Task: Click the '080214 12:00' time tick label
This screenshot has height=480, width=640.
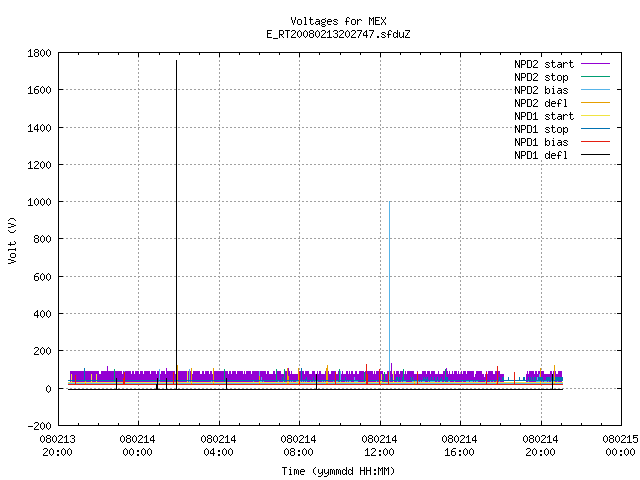Action: (379, 446)
